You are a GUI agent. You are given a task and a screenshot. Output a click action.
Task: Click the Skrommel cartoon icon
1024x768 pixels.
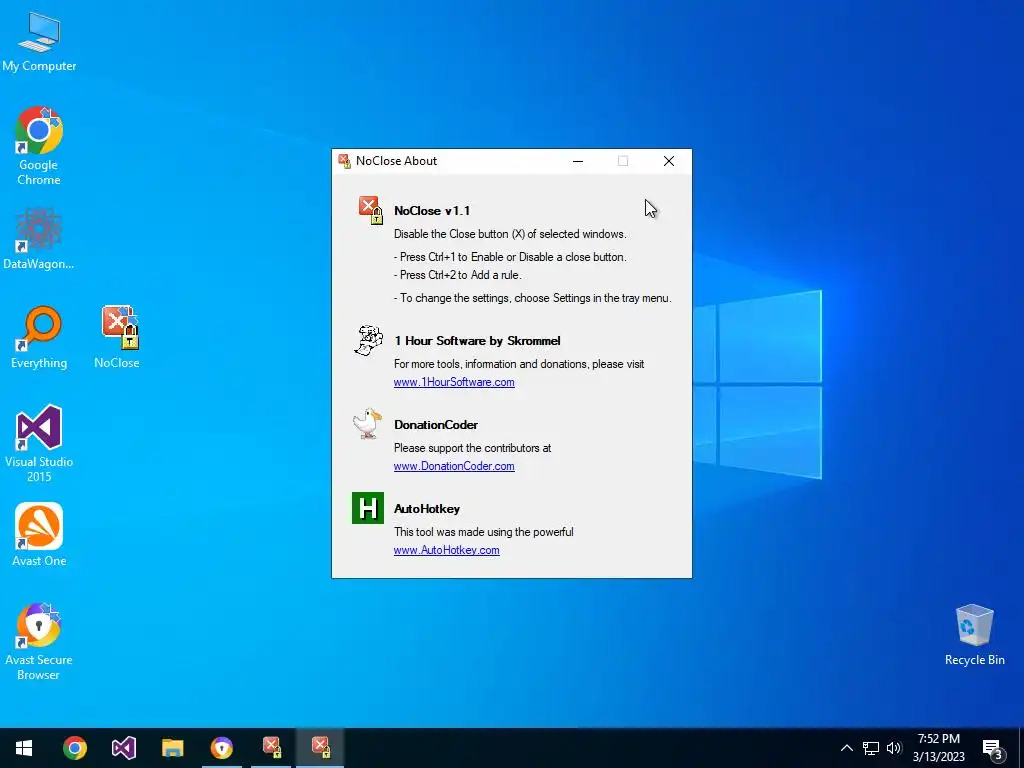pos(369,340)
